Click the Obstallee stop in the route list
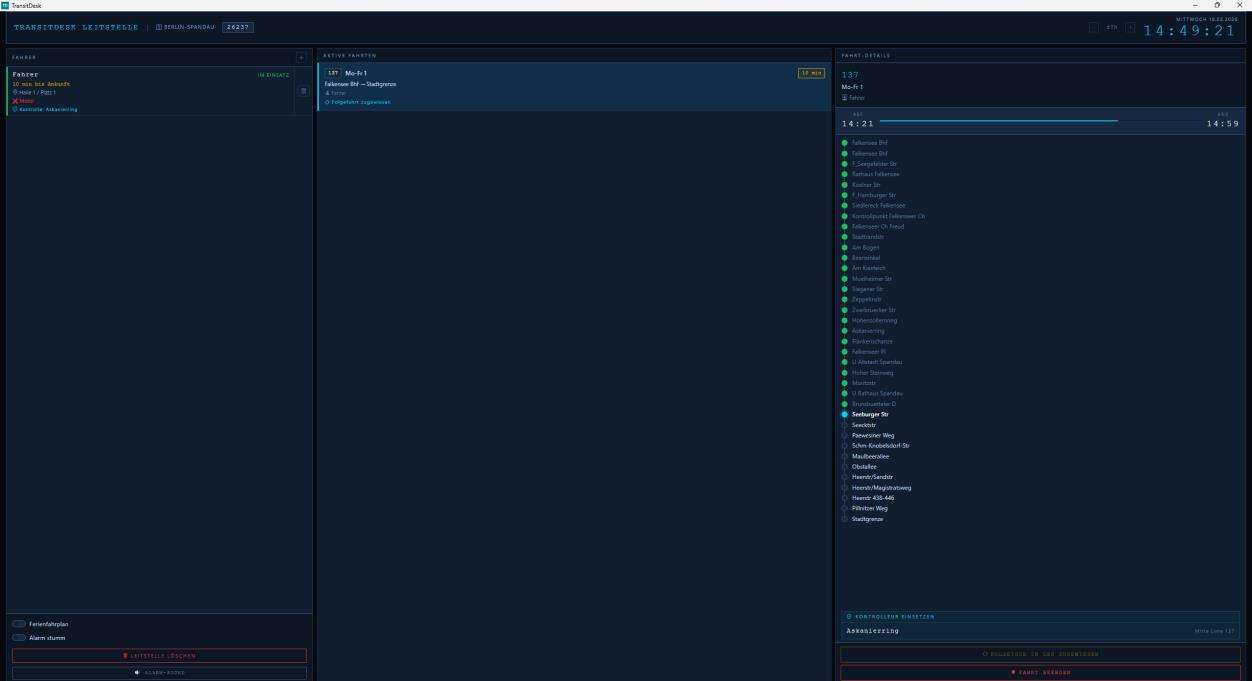This screenshot has width=1252, height=681. (864, 467)
